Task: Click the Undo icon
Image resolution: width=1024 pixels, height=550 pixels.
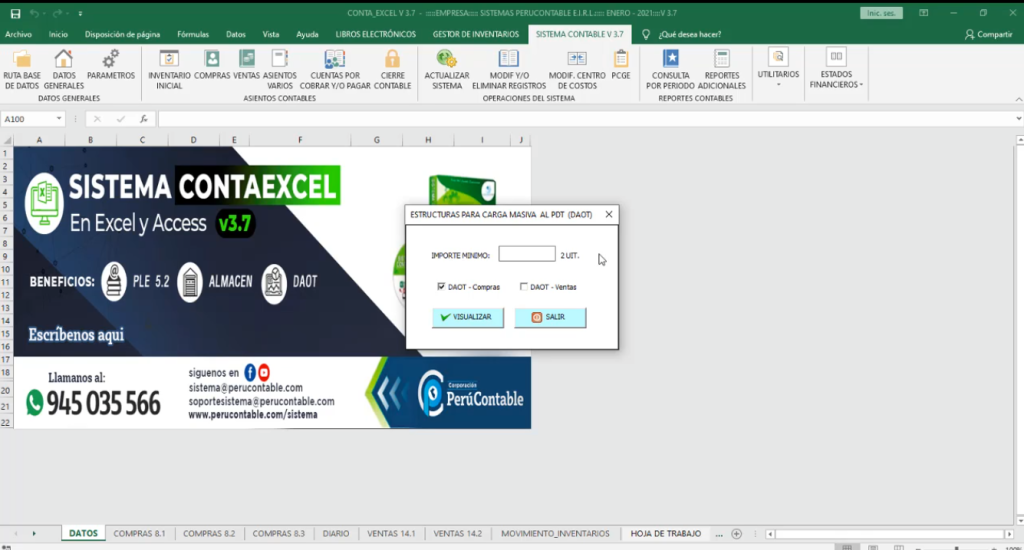Action: point(34,13)
